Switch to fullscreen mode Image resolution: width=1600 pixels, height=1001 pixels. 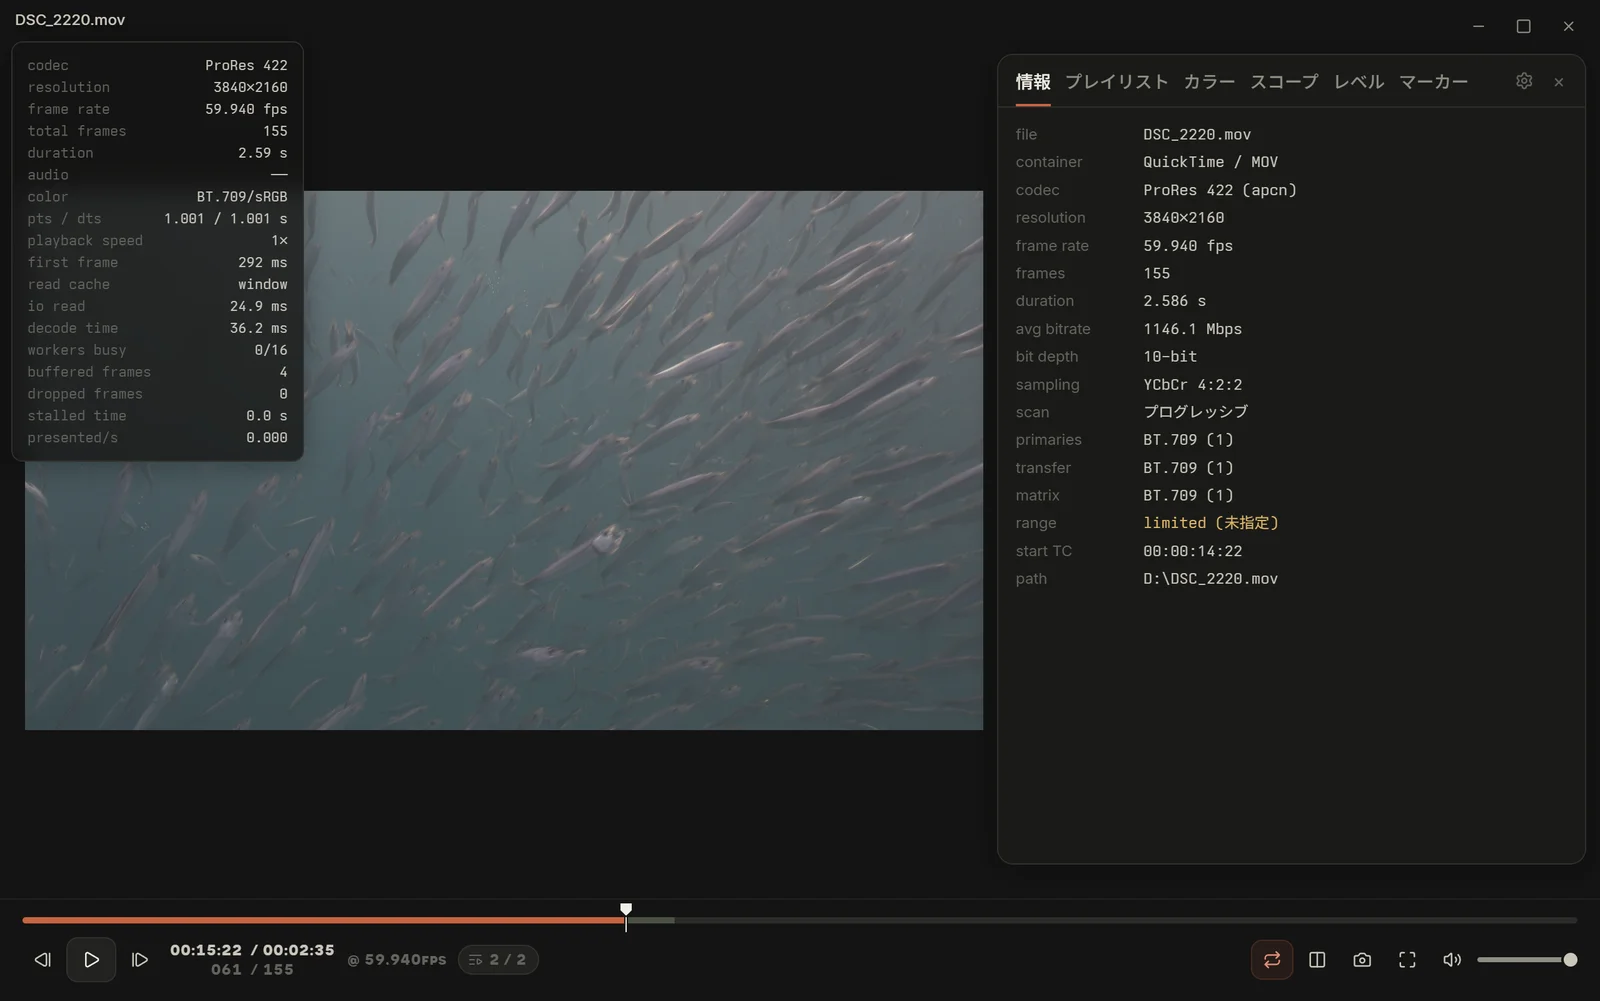point(1407,960)
